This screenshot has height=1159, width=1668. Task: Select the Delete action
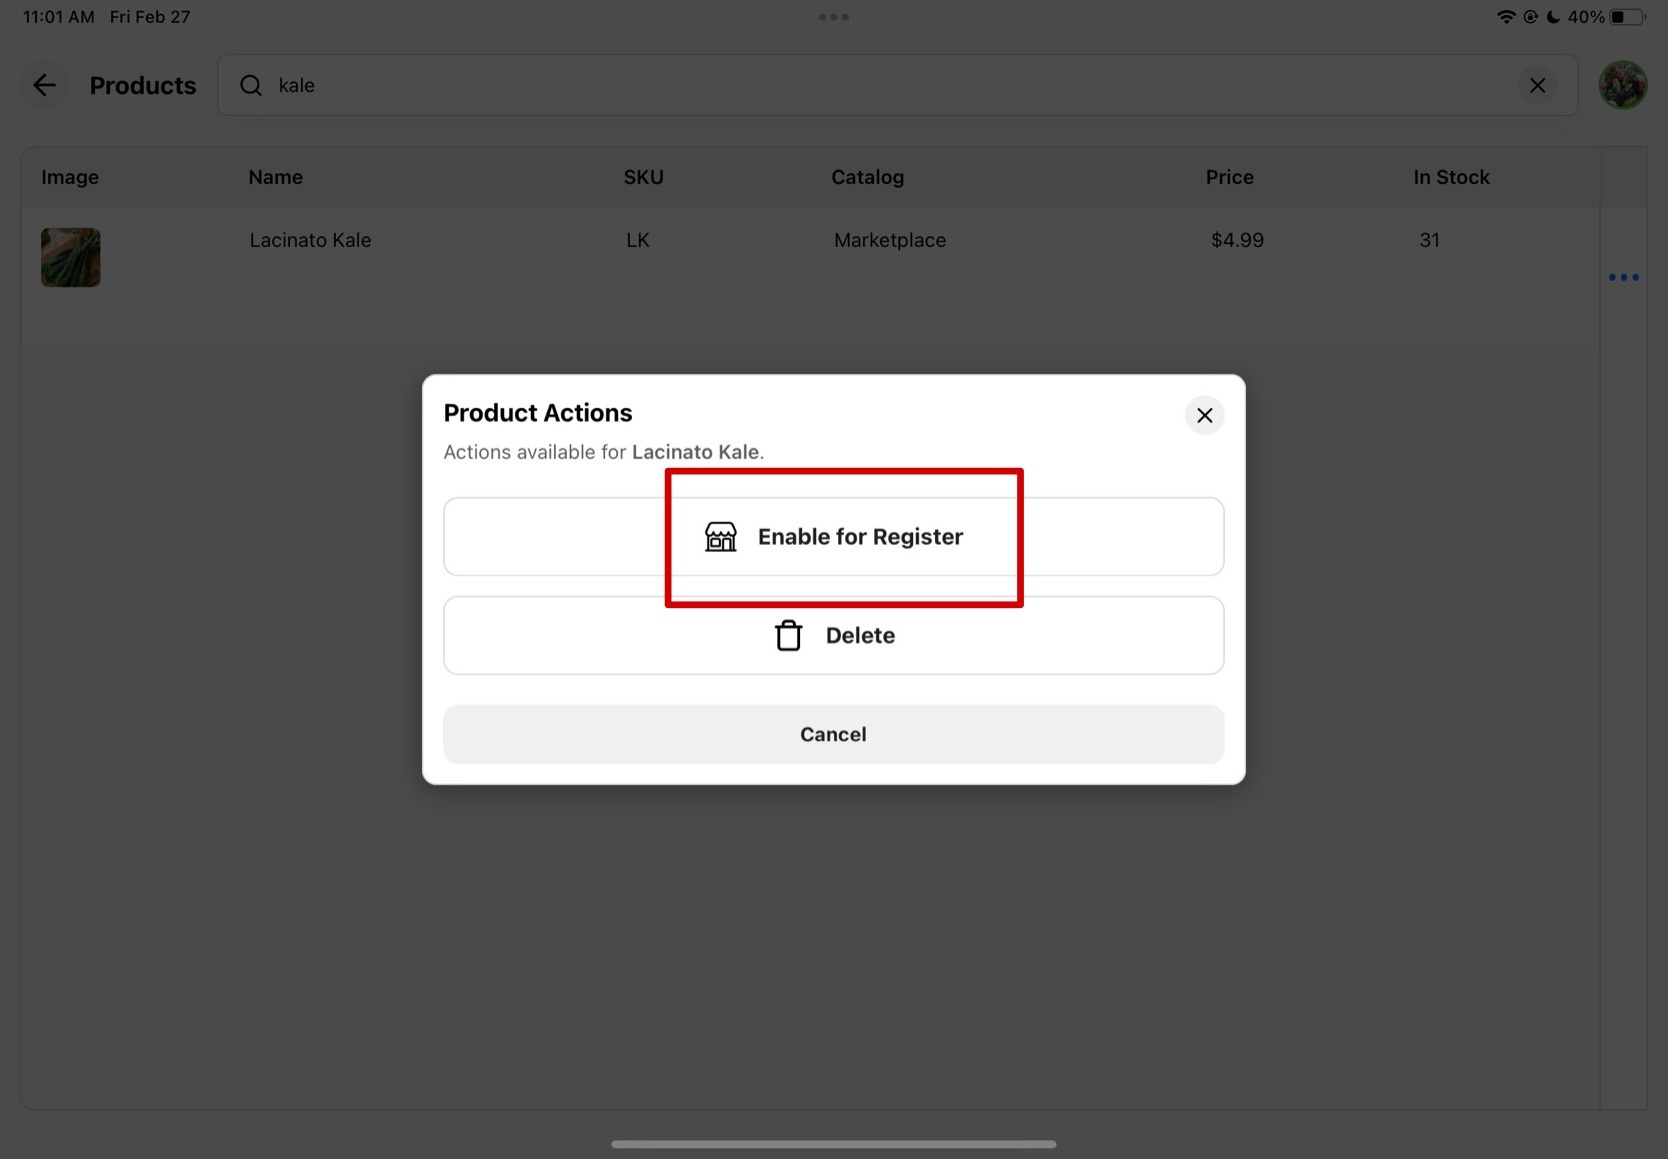coord(859,636)
